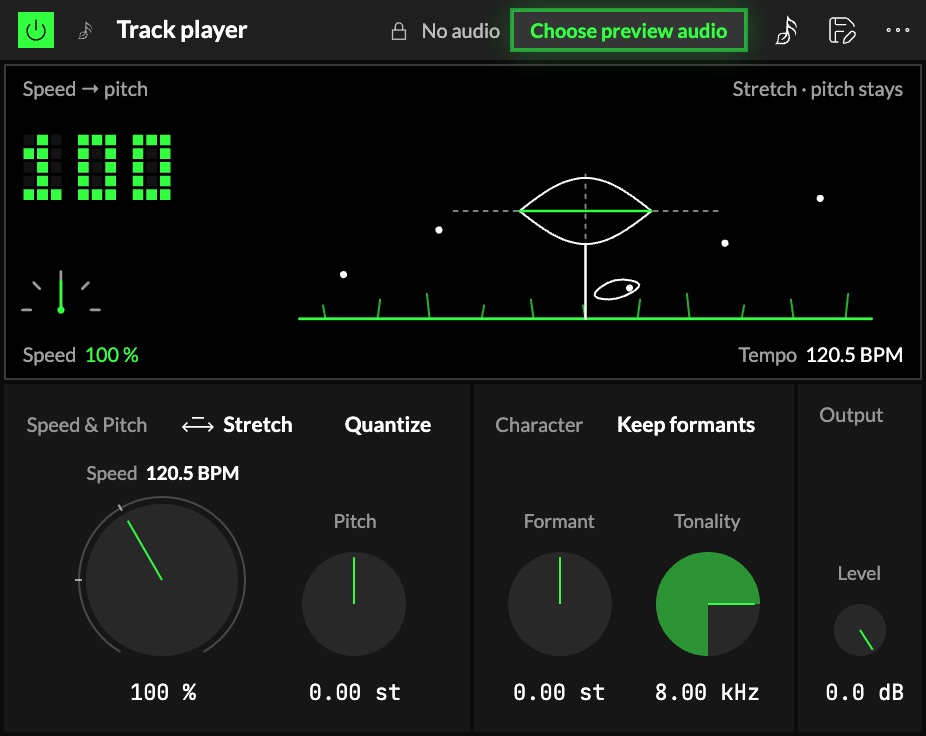Screen dimensions: 926x736
Task: Click Choose preview audio button
Action: [628, 31]
